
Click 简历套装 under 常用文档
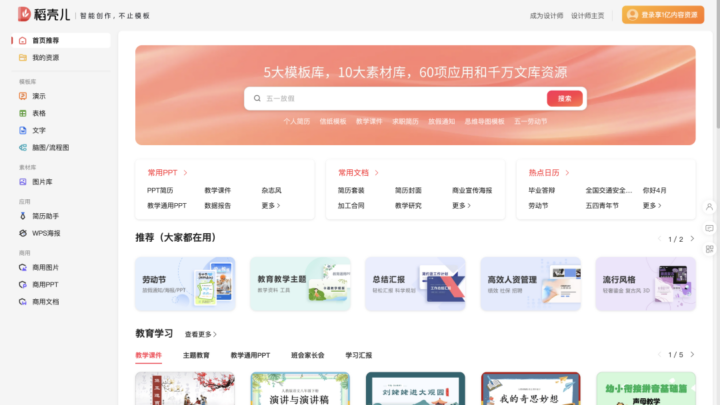(x=351, y=190)
